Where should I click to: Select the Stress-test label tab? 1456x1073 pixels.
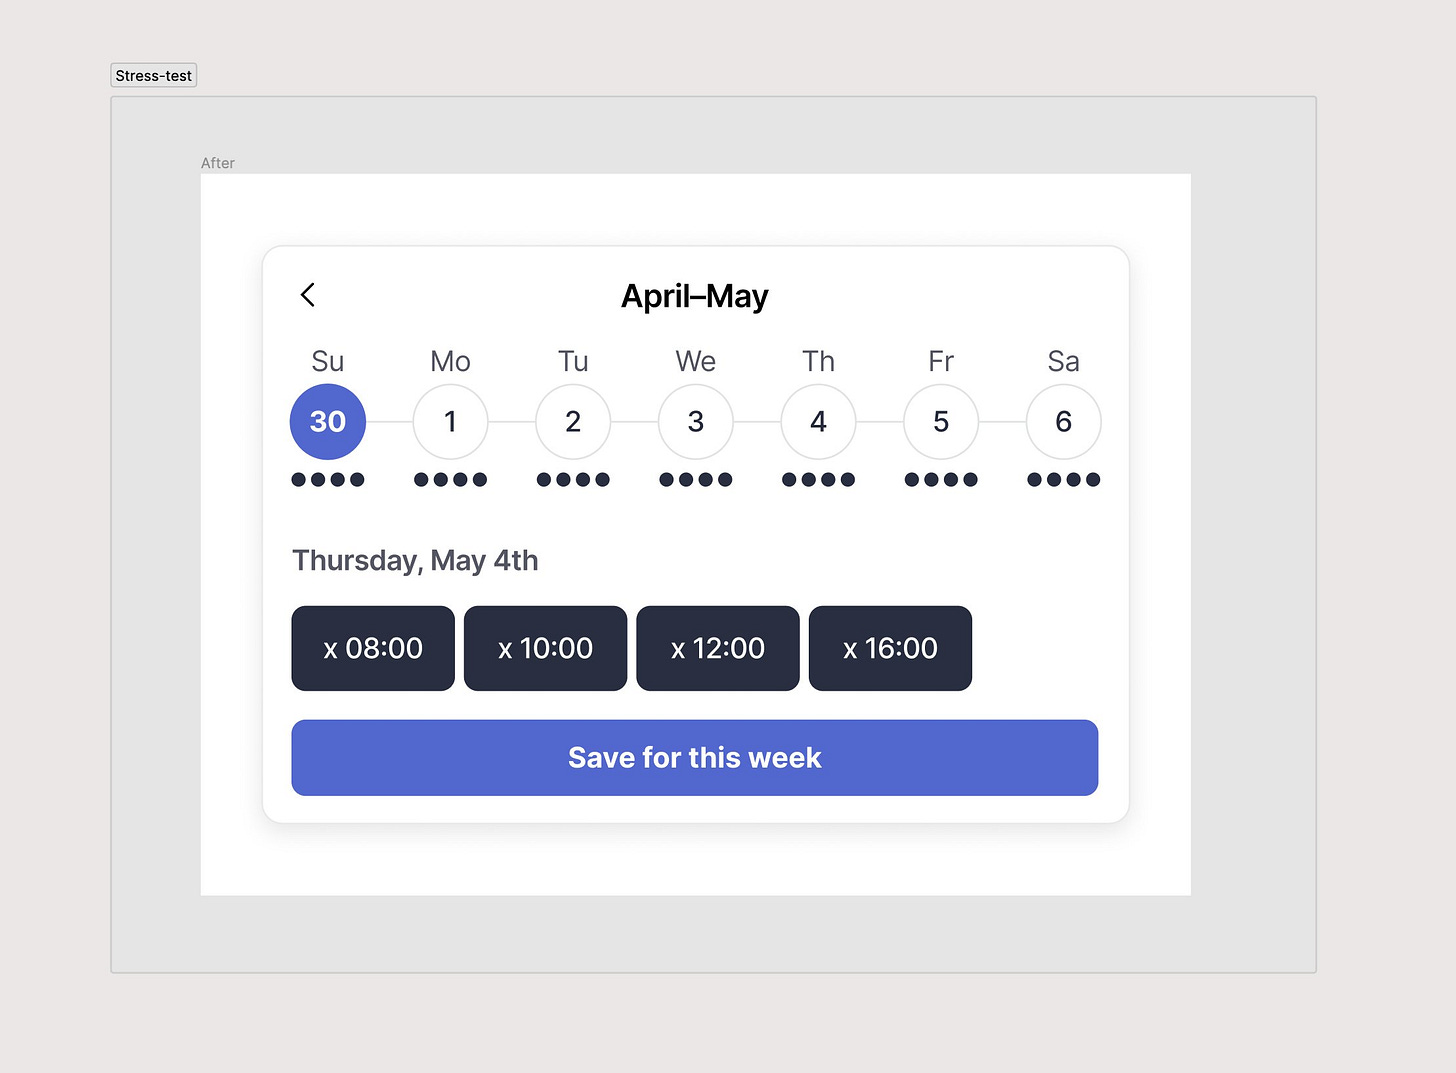tap(152, 74)
